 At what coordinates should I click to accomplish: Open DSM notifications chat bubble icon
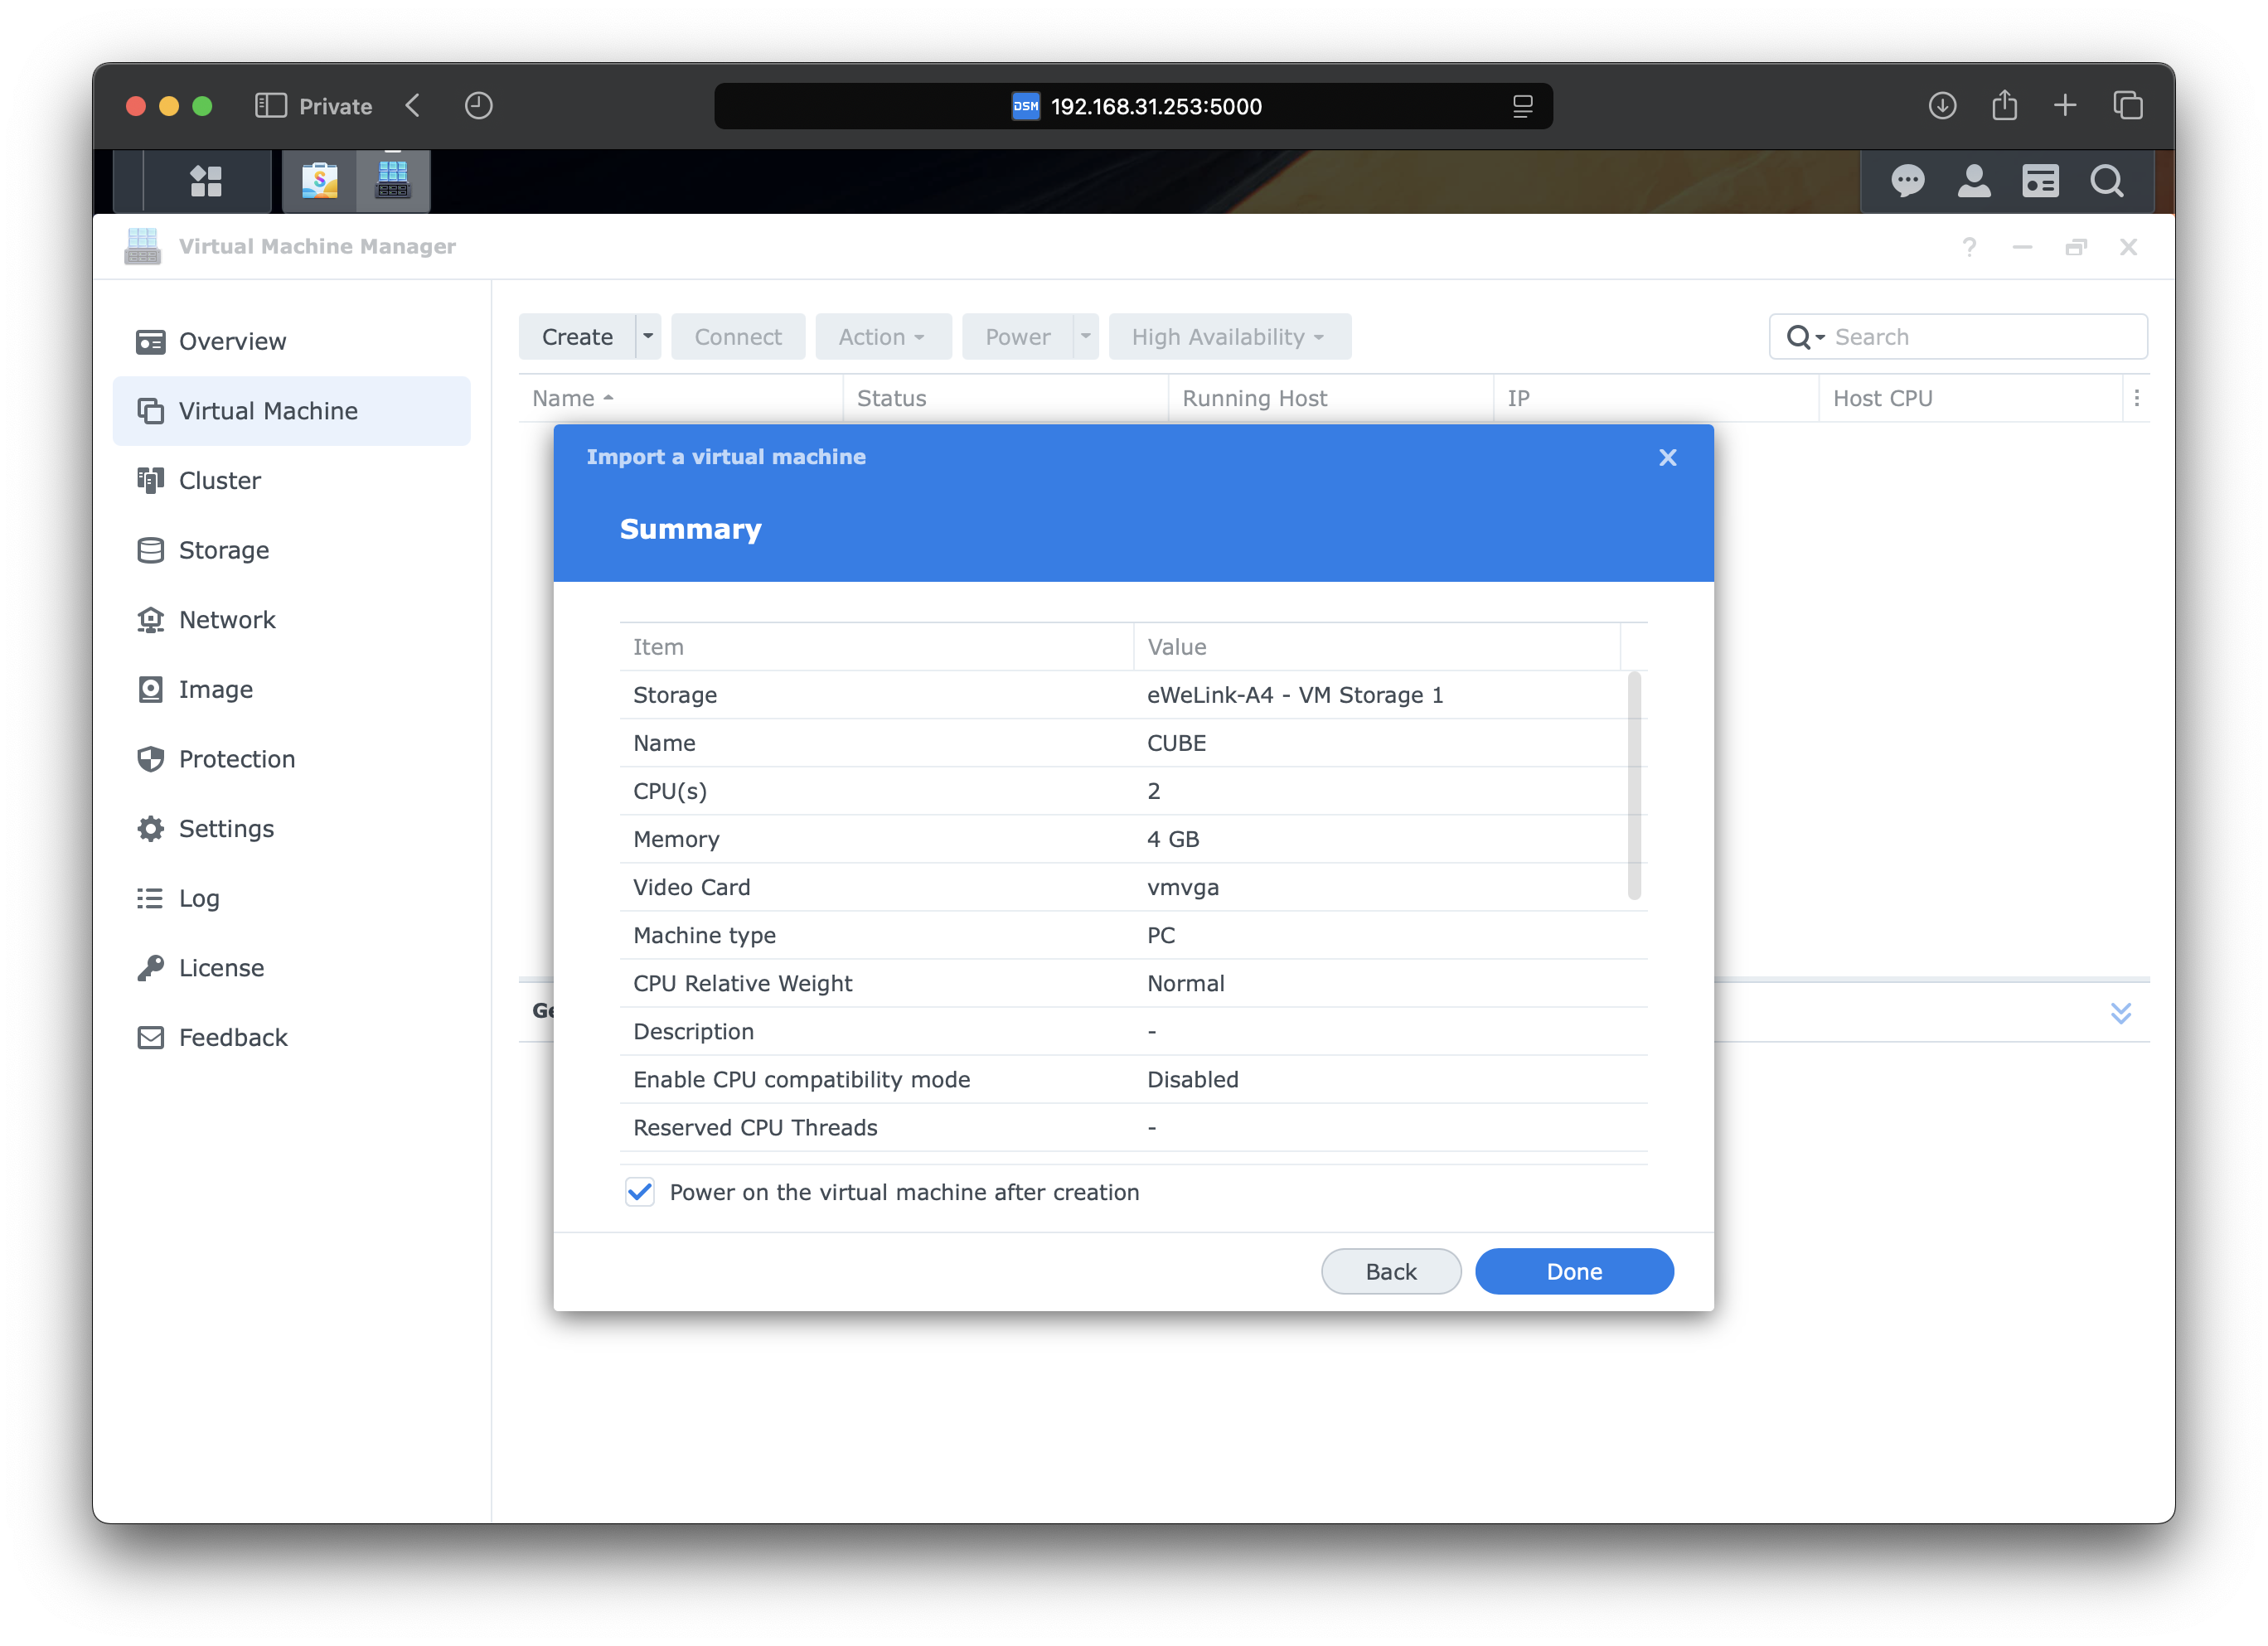tap(1907, 181)
